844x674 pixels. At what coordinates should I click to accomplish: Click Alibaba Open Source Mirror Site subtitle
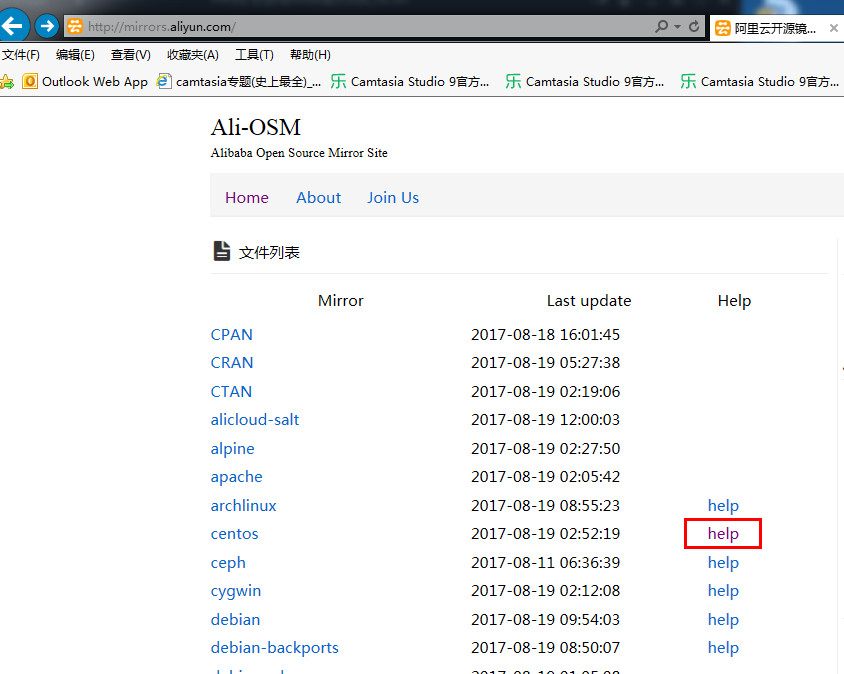[x=299, y=153]
